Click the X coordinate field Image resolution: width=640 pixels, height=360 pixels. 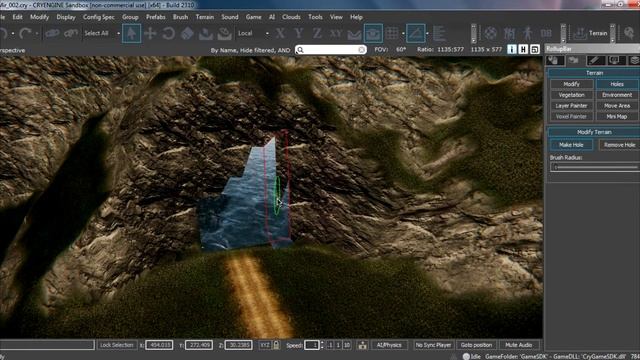click(x=159, y=345)
